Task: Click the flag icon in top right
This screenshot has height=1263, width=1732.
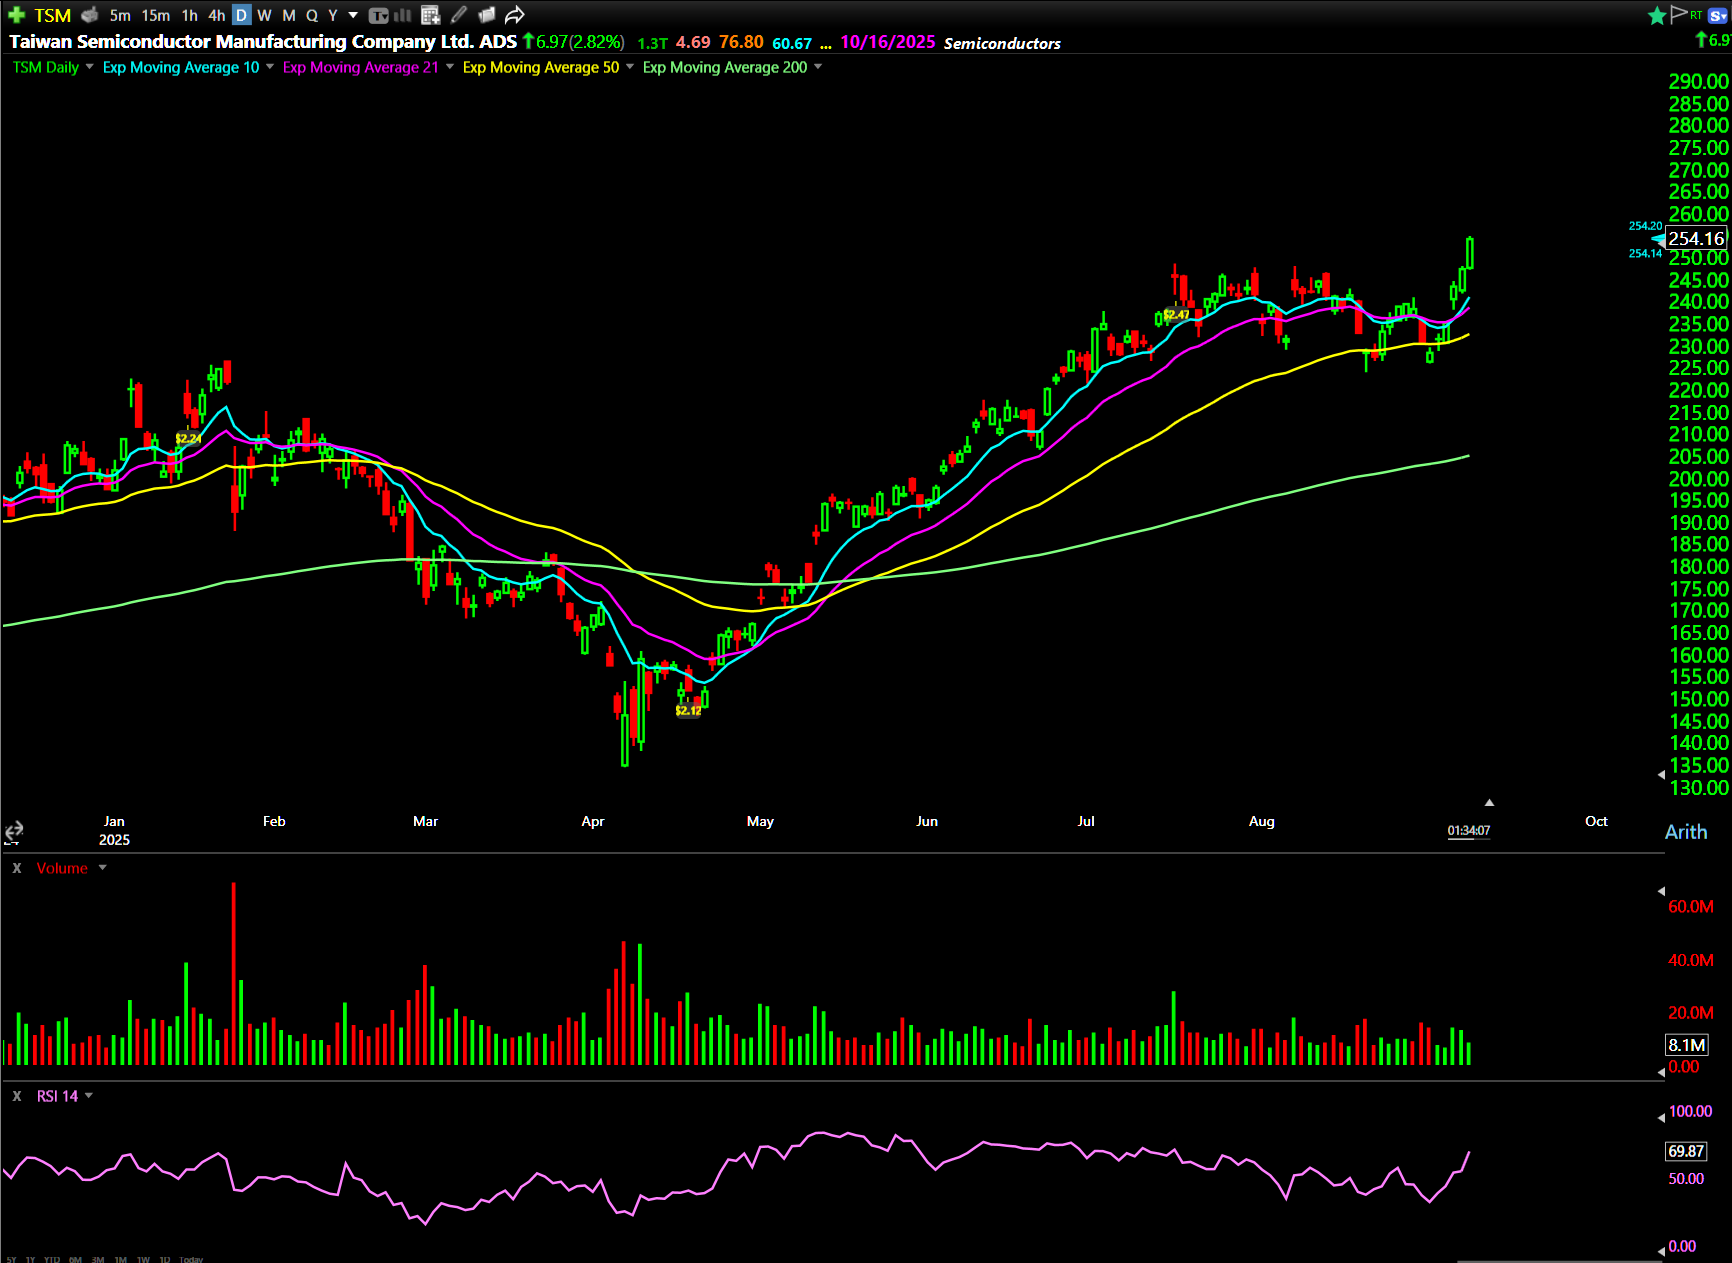Action: click(1679, 14)
